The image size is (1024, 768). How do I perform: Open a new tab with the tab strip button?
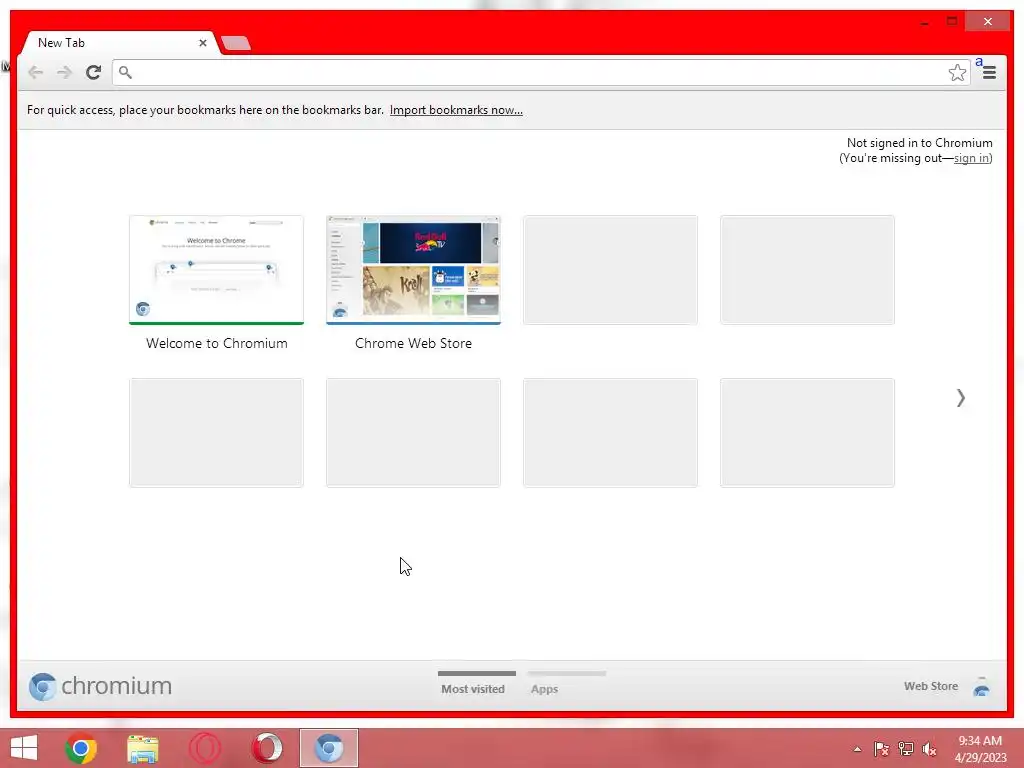pos(236,43)
